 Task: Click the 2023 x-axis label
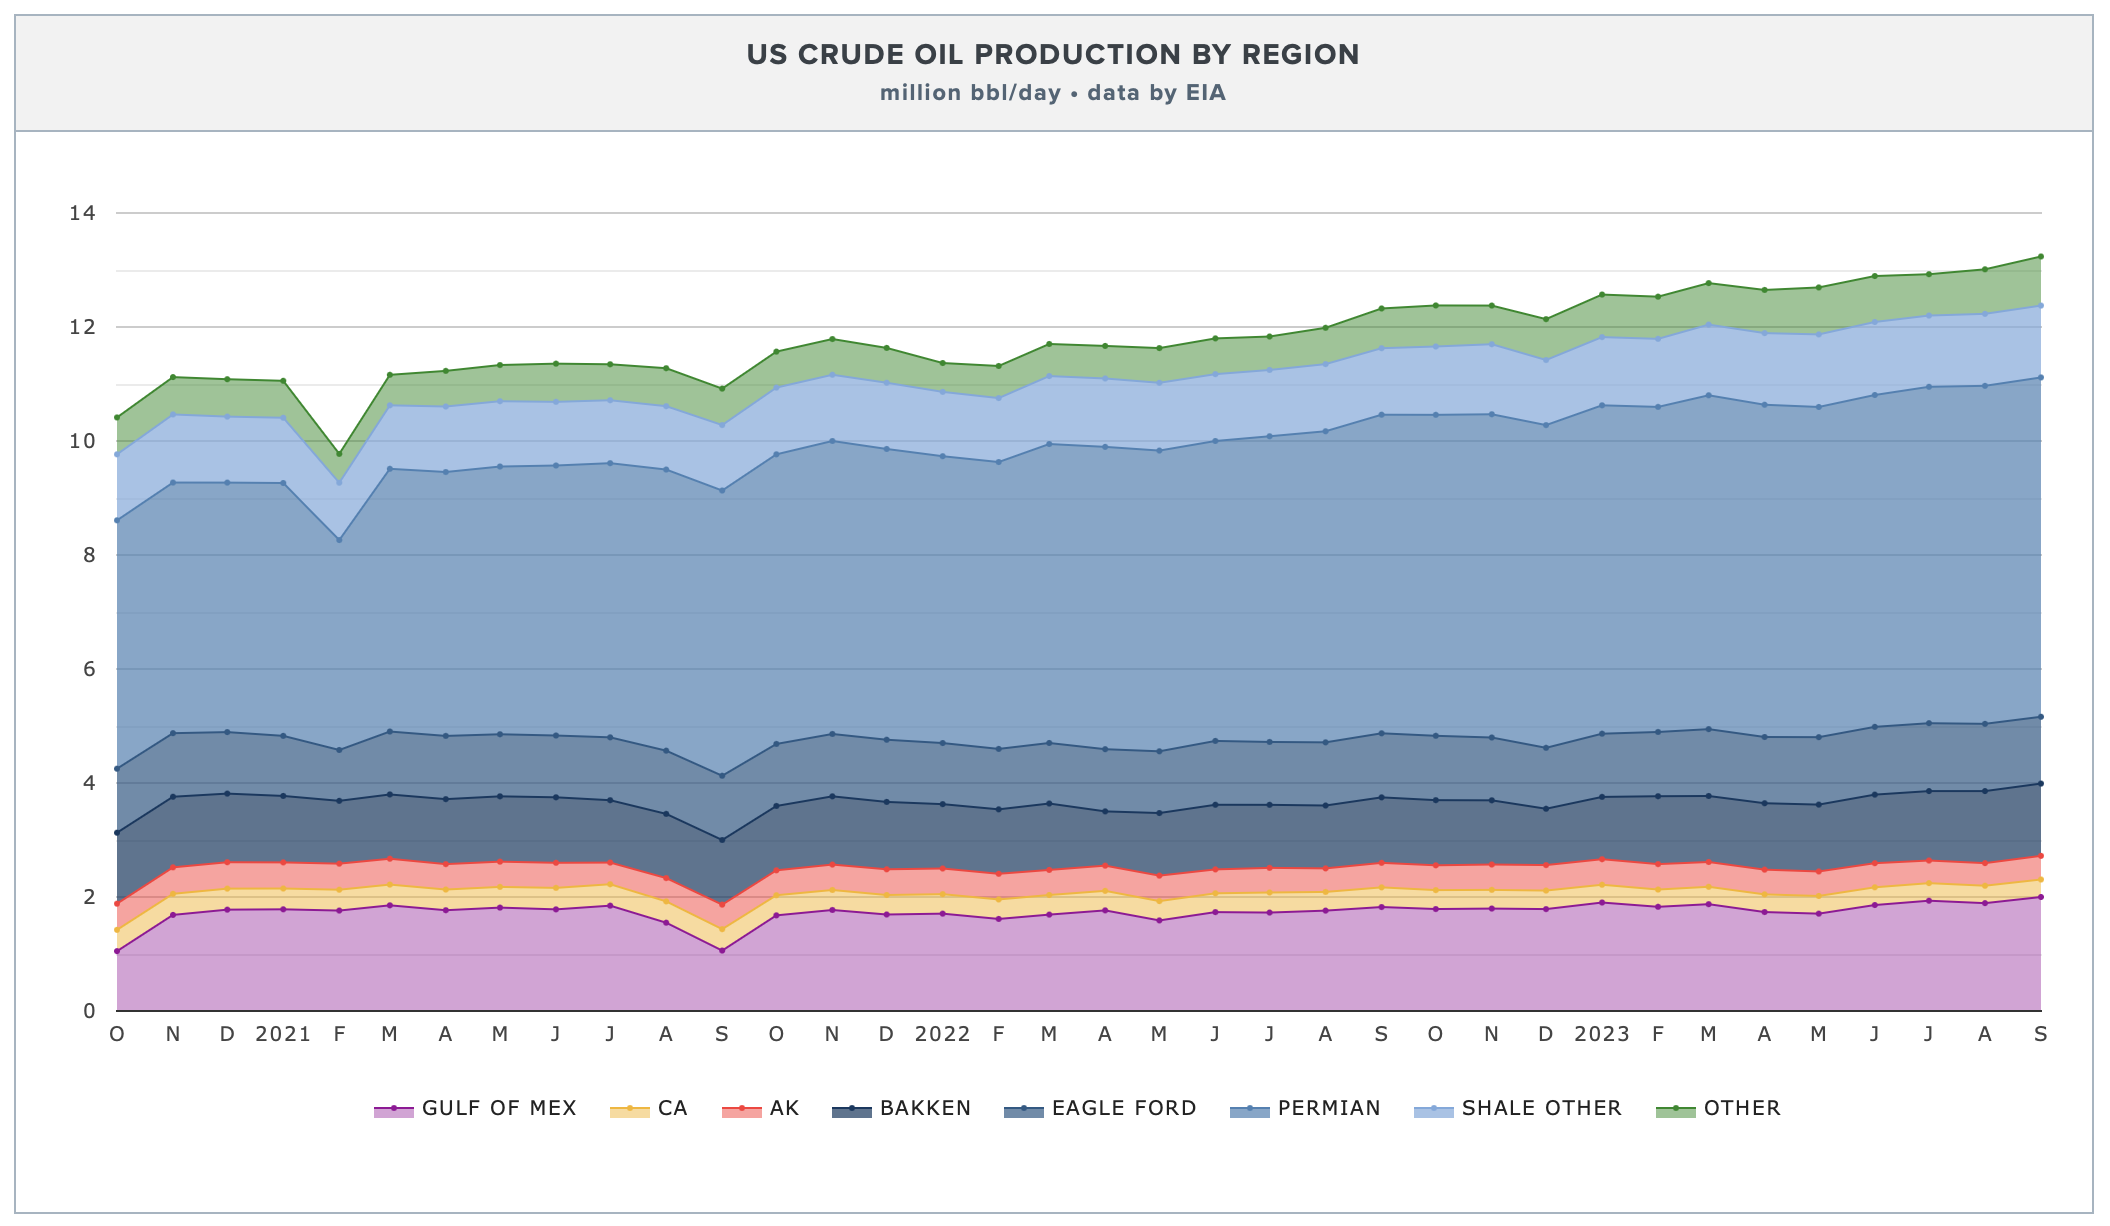click(x=1602, y=1035)
